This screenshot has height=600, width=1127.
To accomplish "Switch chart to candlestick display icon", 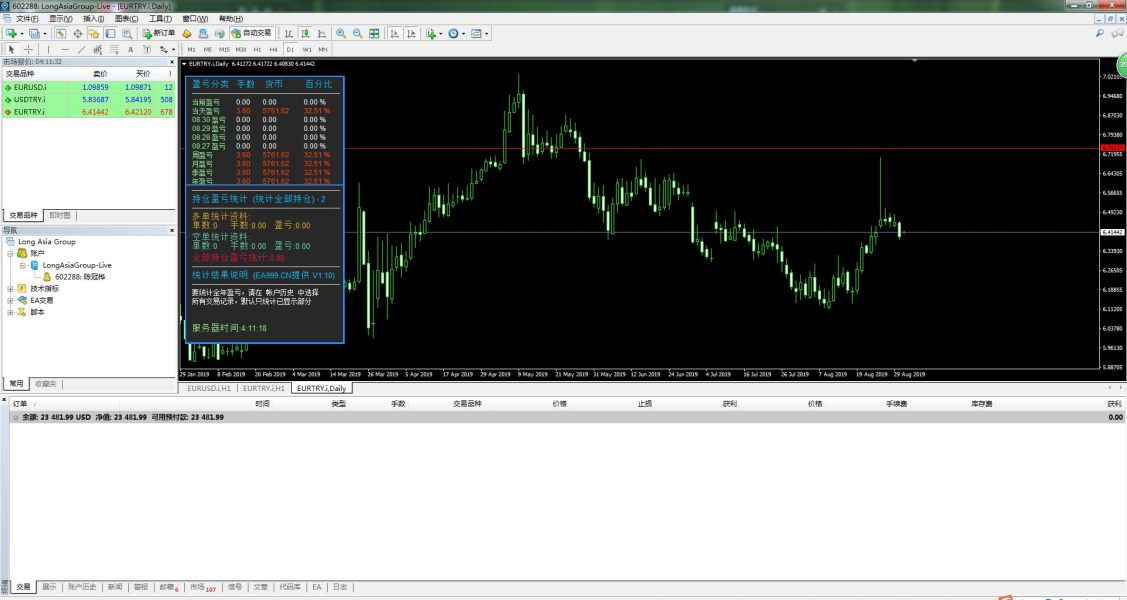I will coord(303,33).
